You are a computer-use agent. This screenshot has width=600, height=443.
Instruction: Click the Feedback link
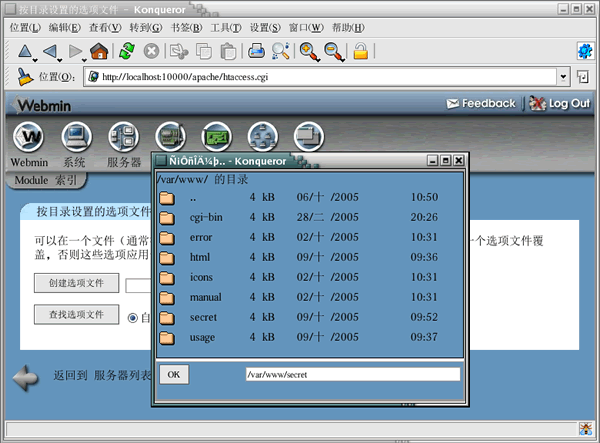coord(481,103)
